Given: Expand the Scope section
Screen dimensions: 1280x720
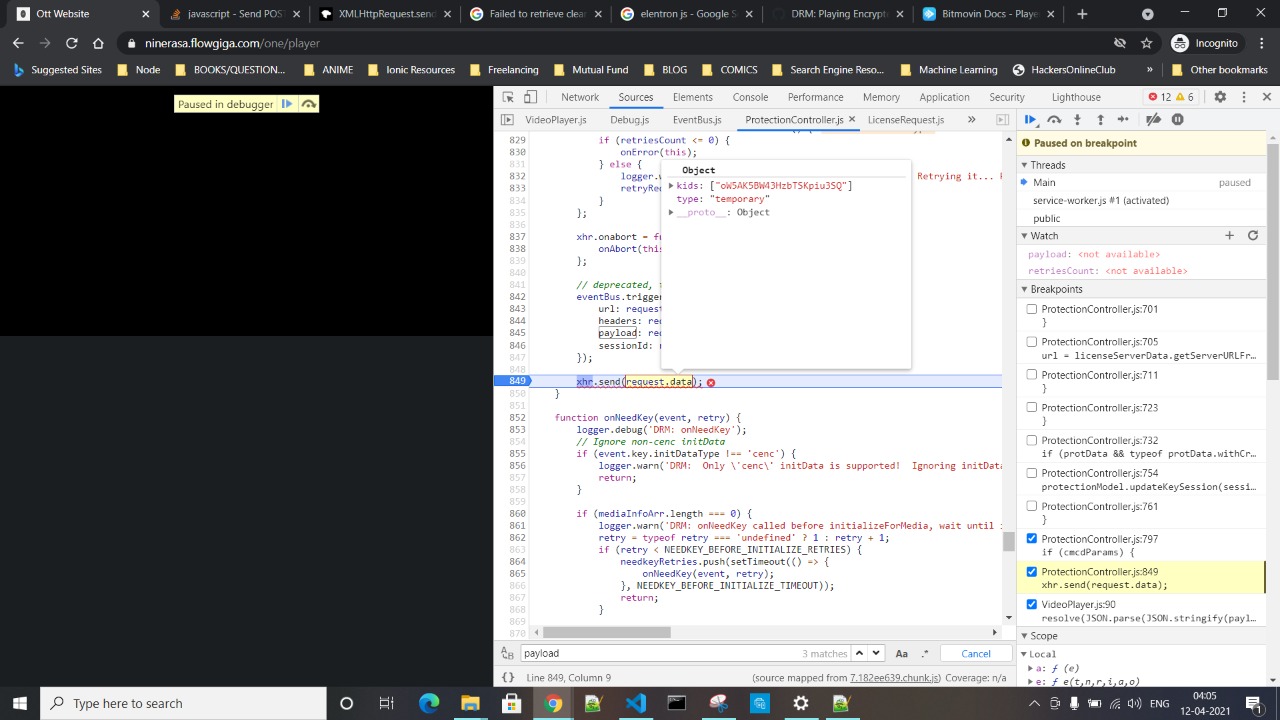Looking at the screenshot, I should 1024,635.
